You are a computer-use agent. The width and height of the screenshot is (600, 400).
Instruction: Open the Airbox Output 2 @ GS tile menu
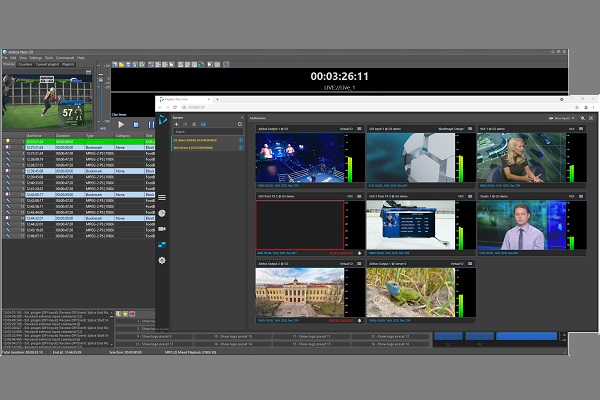359,263
